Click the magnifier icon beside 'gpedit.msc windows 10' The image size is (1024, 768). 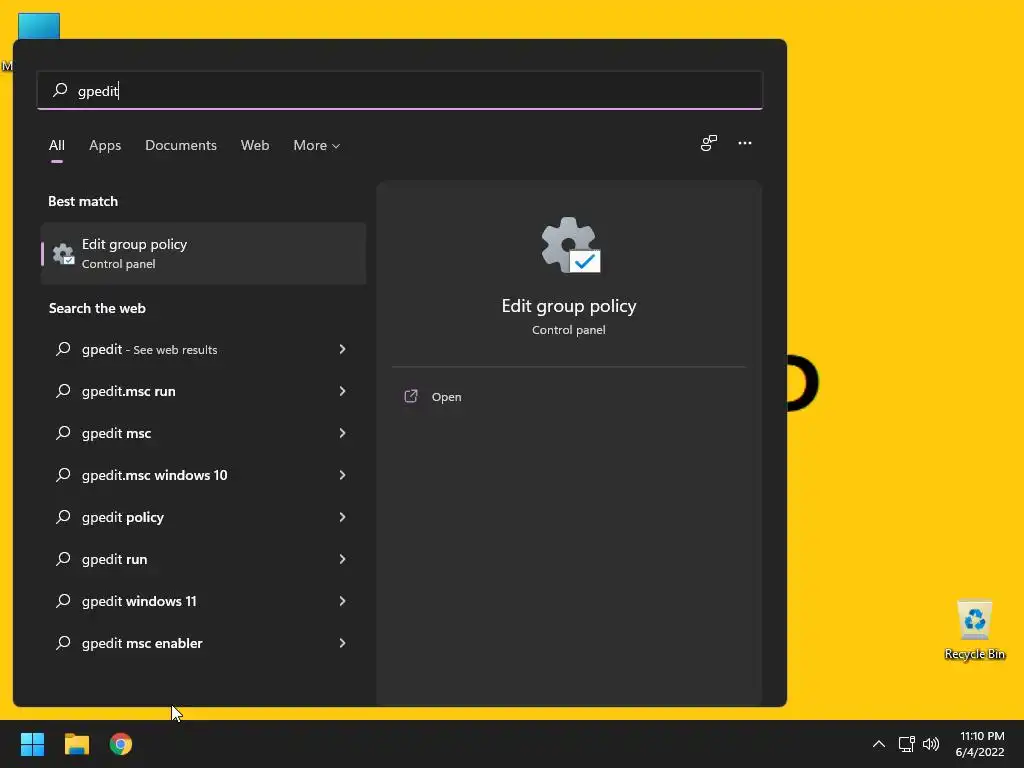tap(63, 474)
